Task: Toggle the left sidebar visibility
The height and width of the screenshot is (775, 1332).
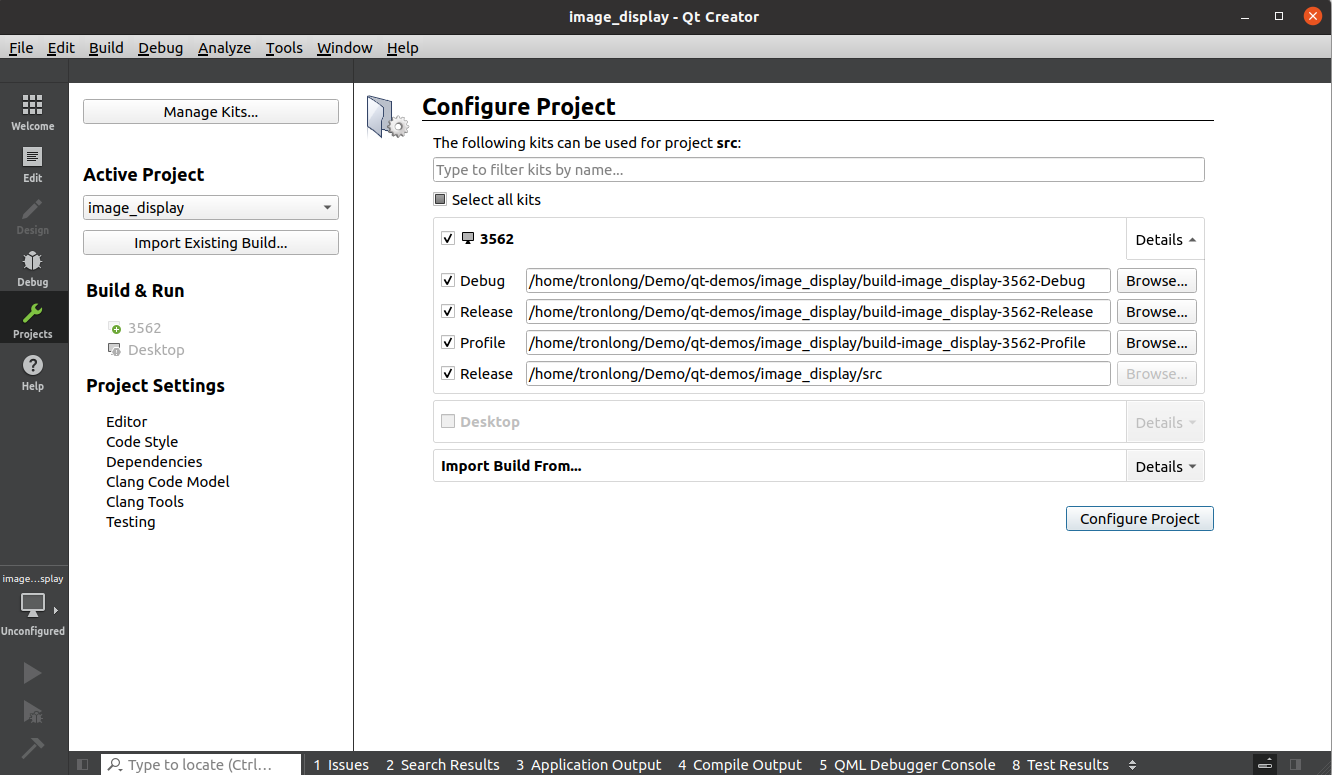Action: click(x=83, y=765)
